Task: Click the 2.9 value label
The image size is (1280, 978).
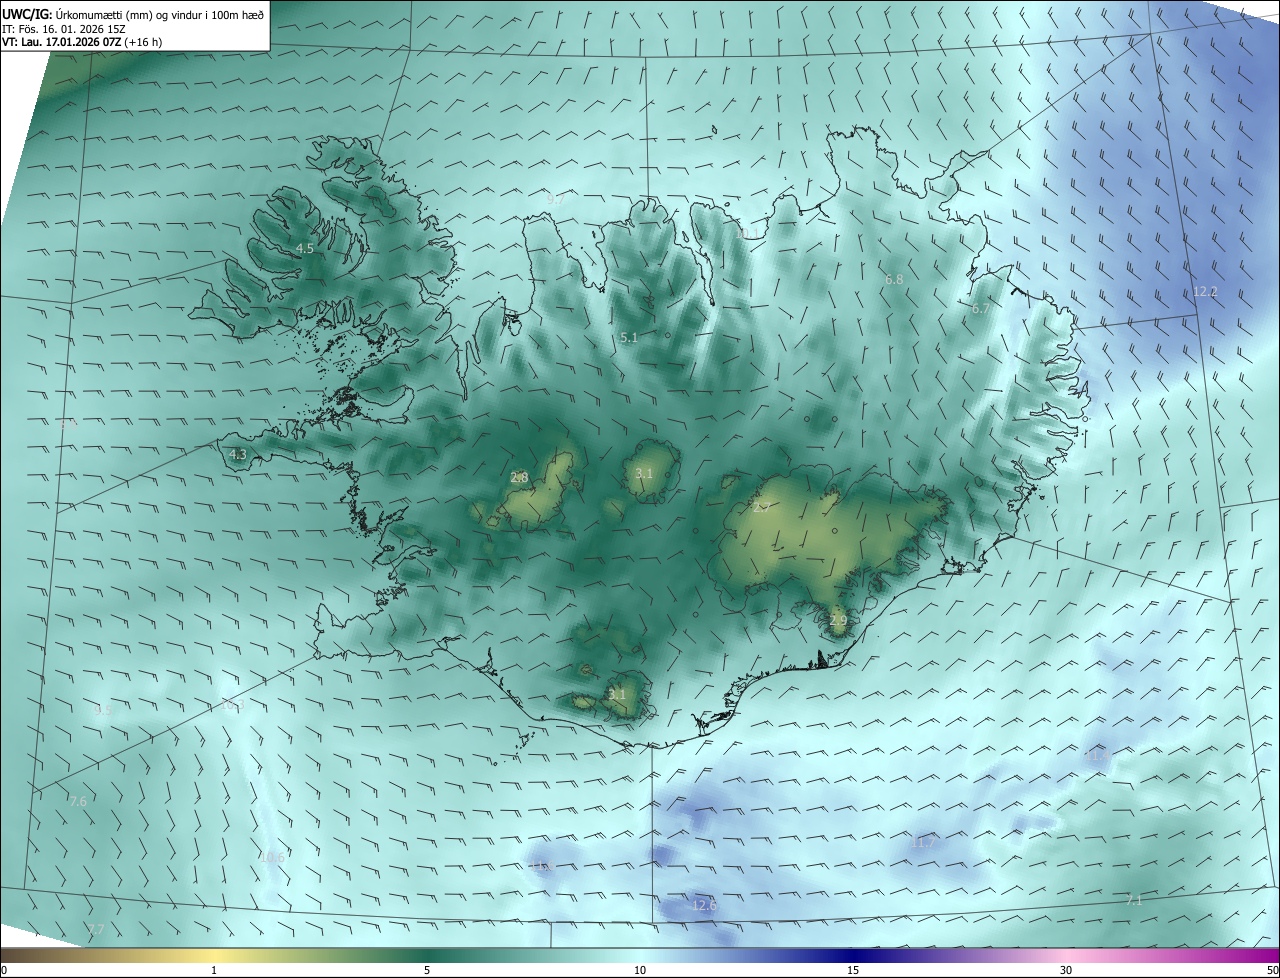Action: pyautogui.click(x=838, y=621)
